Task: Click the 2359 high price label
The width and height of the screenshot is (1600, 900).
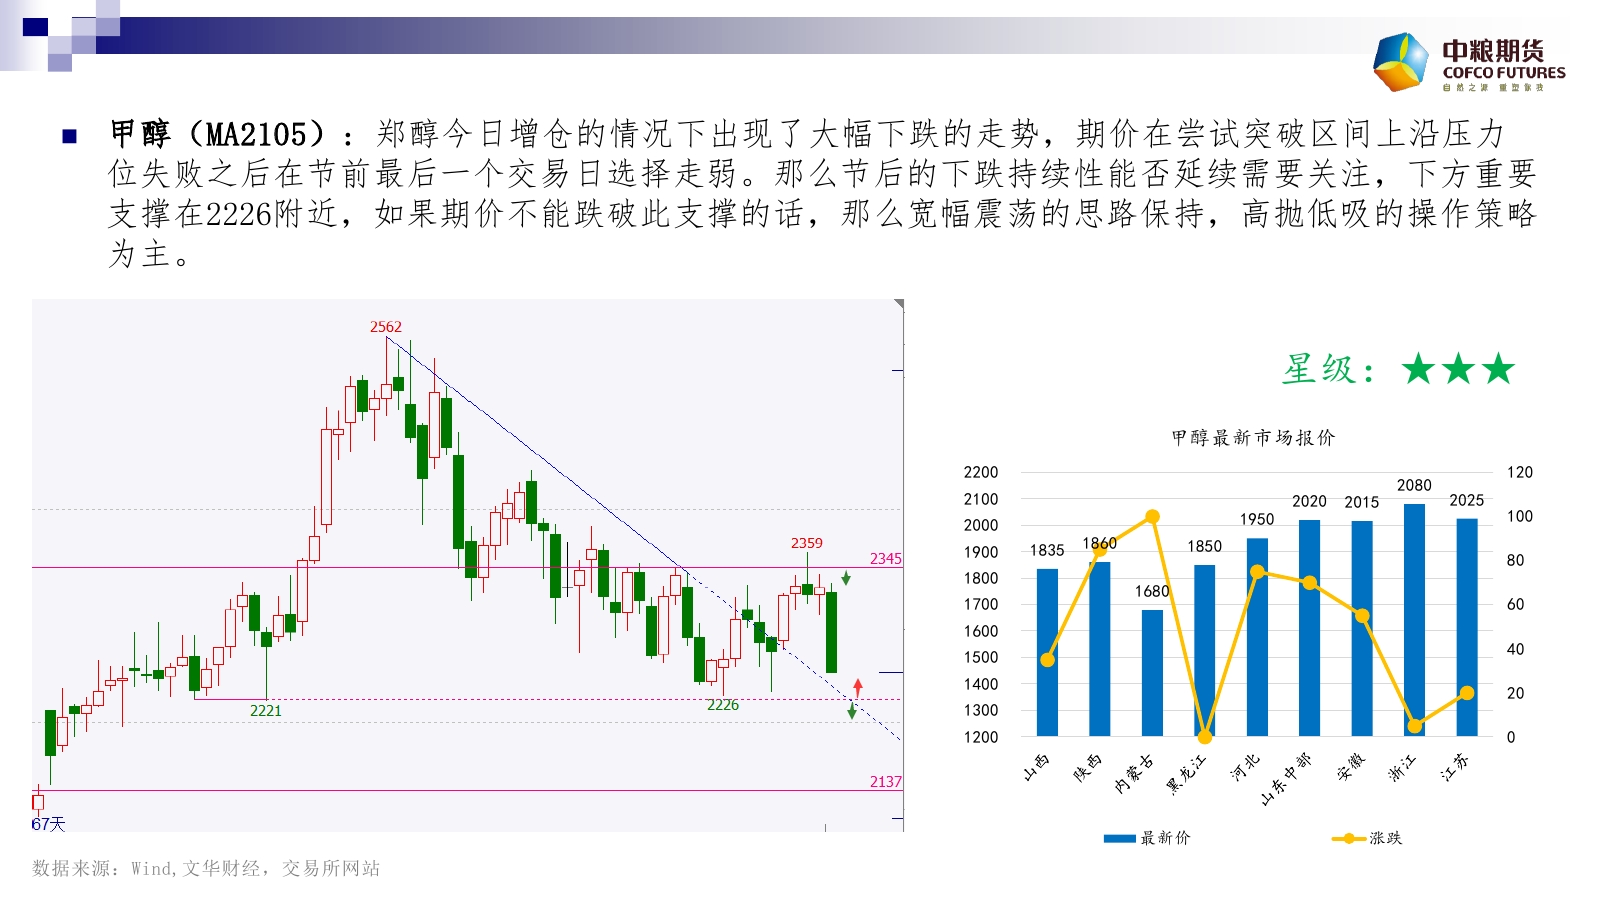Action: (x=806, y=543)
